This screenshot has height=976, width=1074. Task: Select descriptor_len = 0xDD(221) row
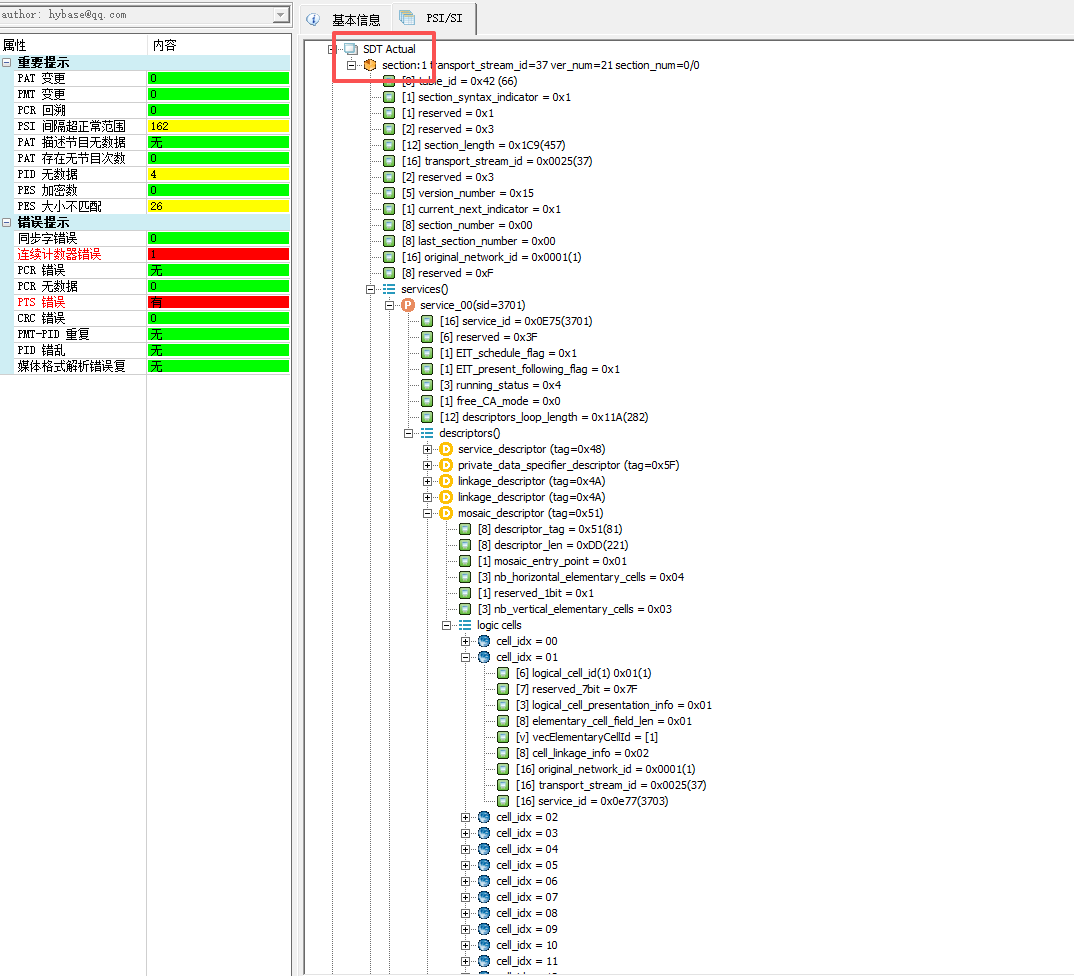pos(553,545)
